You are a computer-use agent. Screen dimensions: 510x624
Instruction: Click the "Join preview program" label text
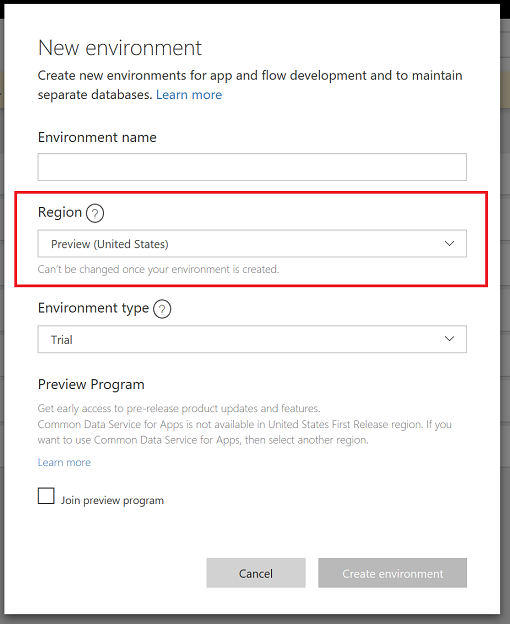(x=112, y=501)
